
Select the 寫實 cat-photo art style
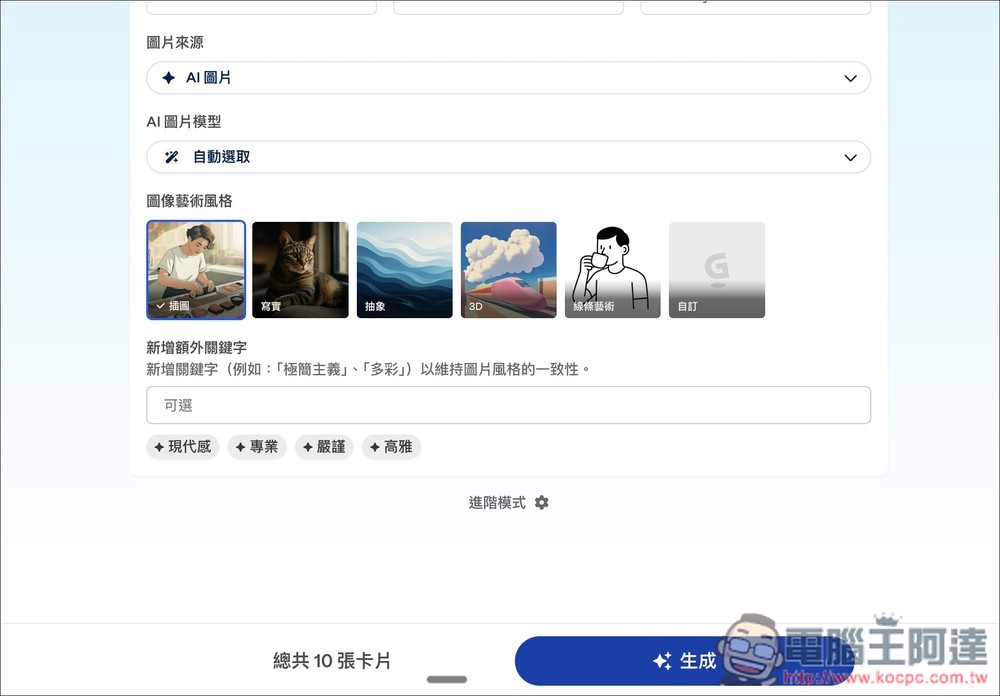300,268
